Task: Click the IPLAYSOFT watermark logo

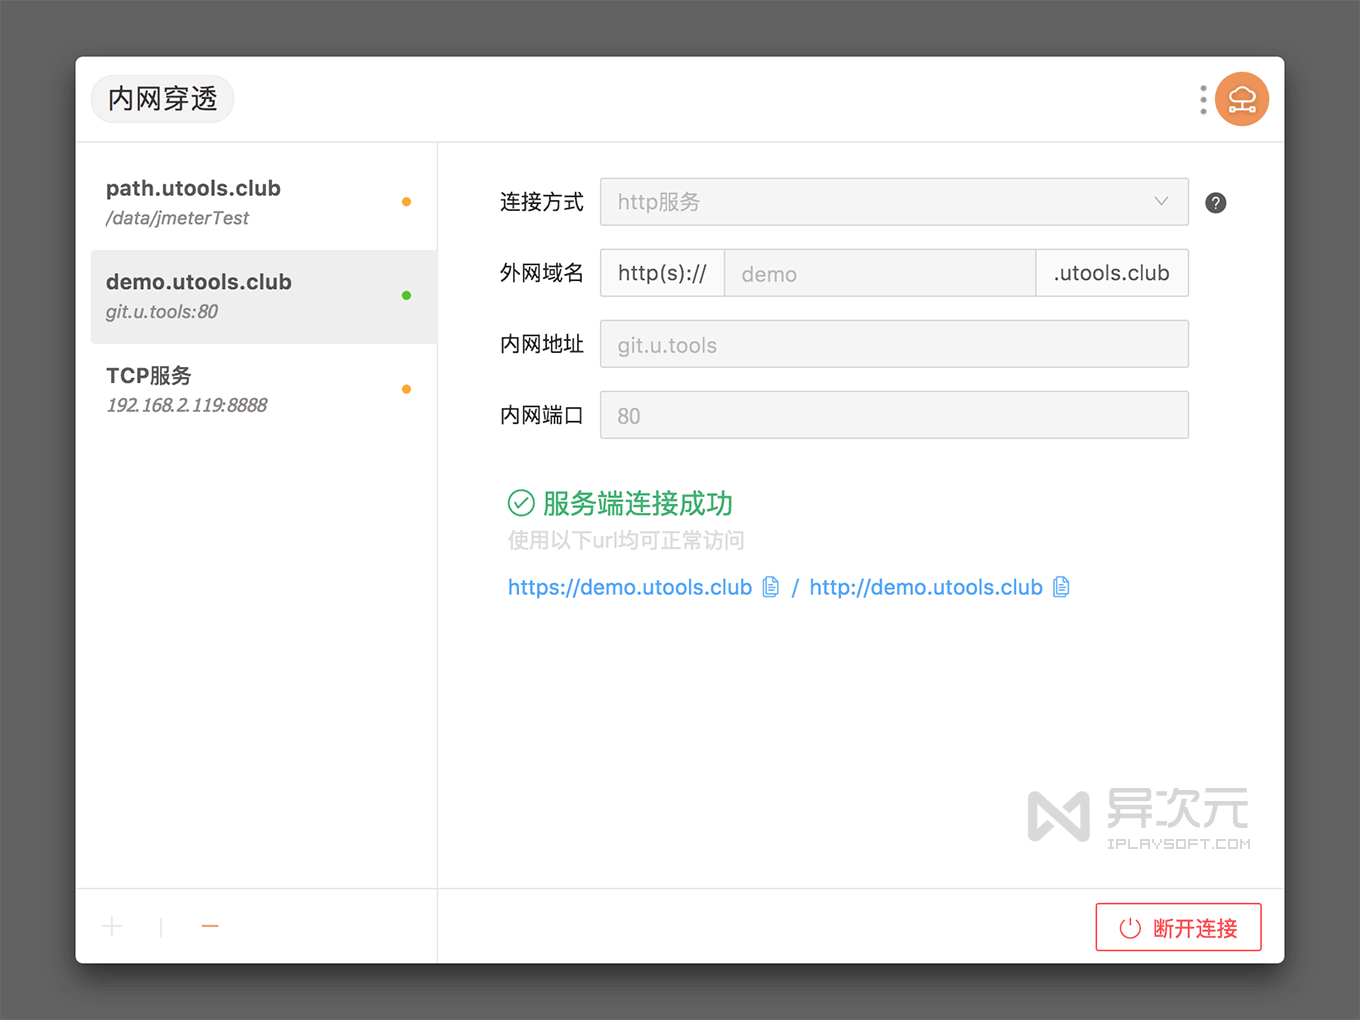Action: [x=1060, y=817]
